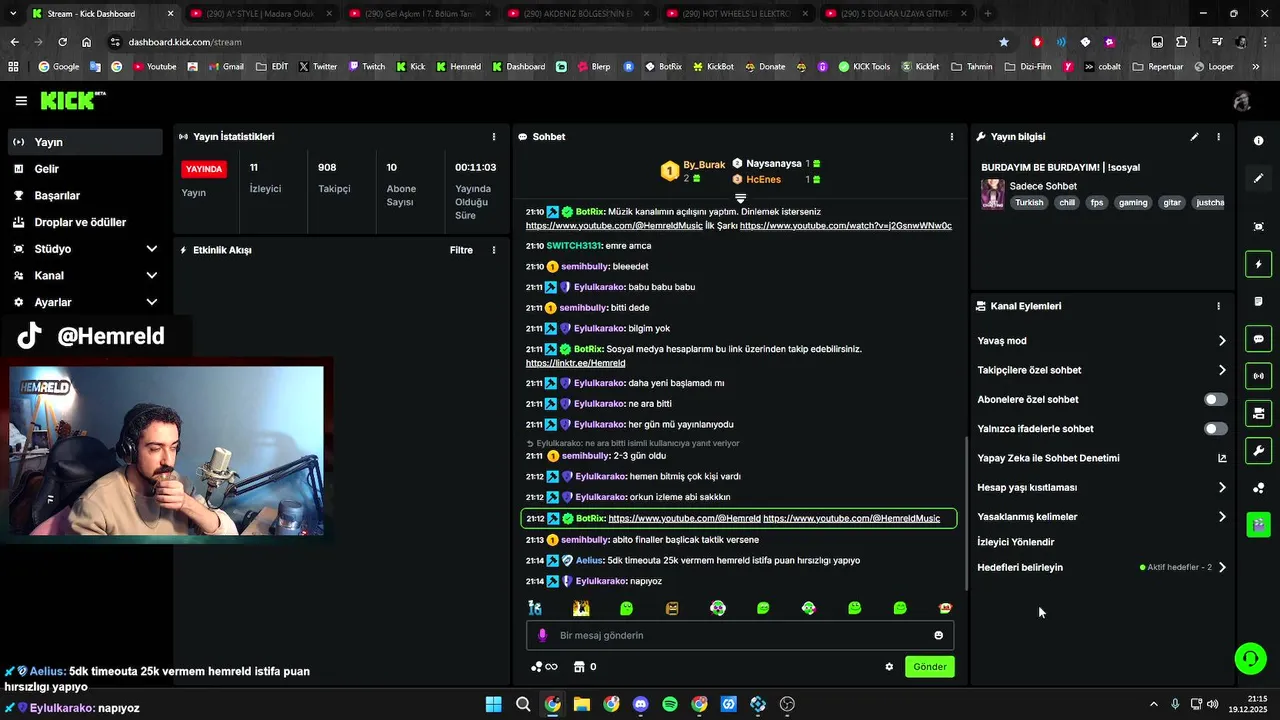Toggle the notes page widget in right sidebar
The width and height of the screenshot is (1280, 720).
(x=1258, y=301)
